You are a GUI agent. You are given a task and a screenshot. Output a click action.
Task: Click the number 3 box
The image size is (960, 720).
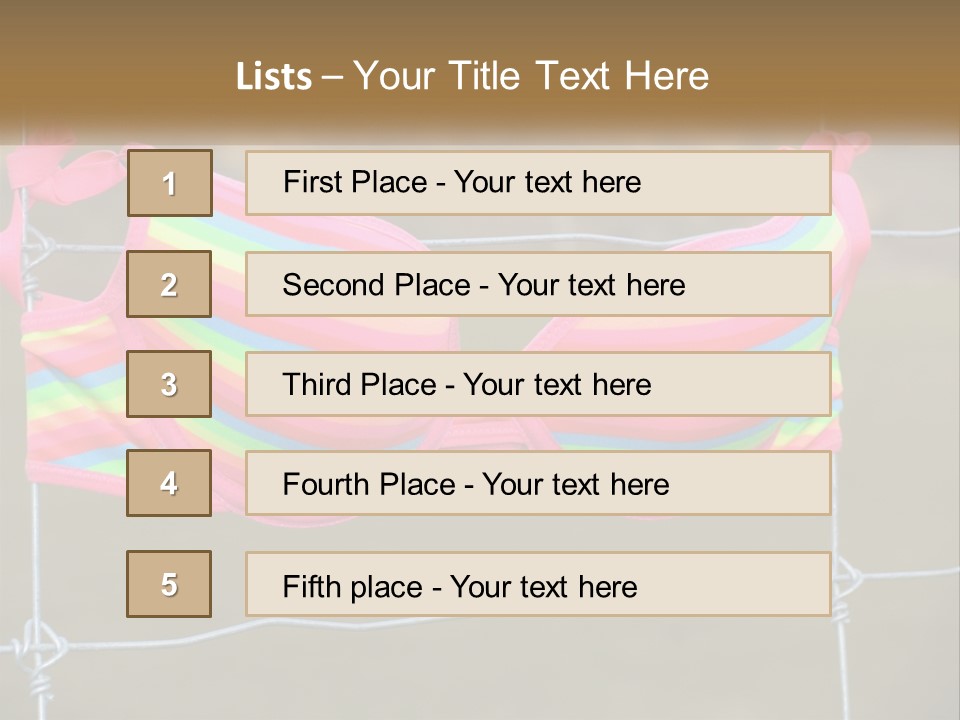(x=169, y=384)
